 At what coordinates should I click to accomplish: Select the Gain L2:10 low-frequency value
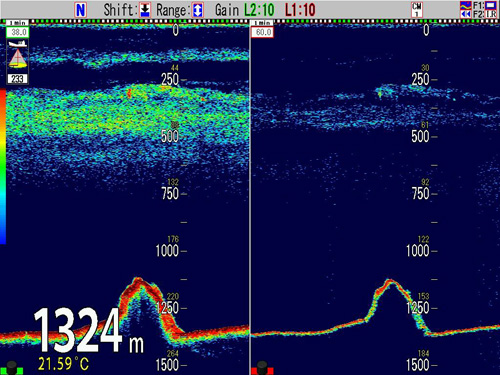pyautogui.click(x=259, y=10)
